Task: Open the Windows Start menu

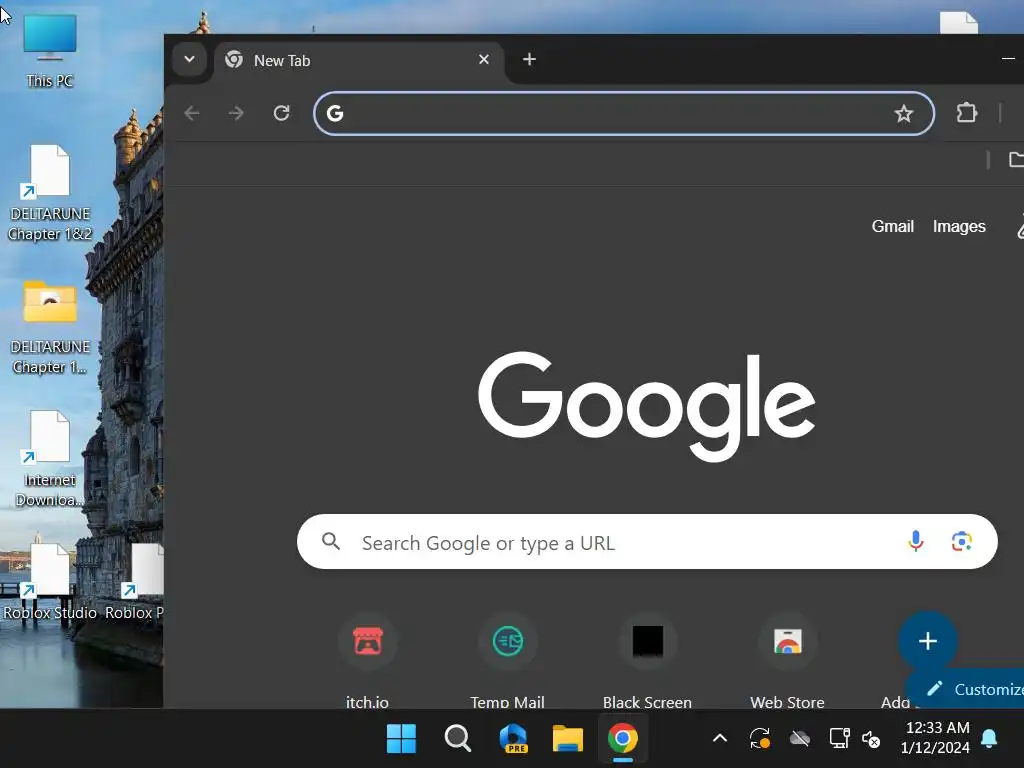Action: pyautogui.click(x=401, y=739)
